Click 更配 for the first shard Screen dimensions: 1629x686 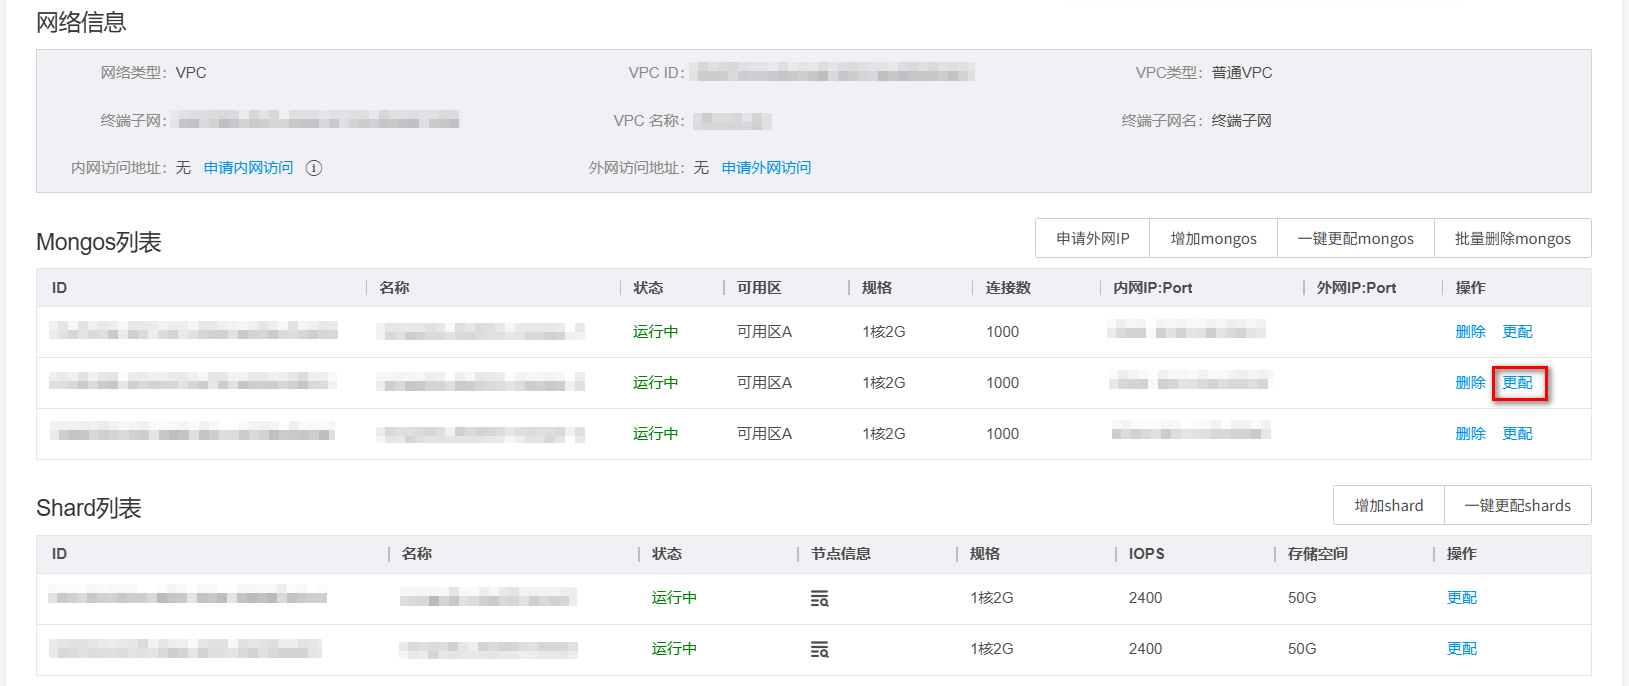click(x=1461, y=598)
